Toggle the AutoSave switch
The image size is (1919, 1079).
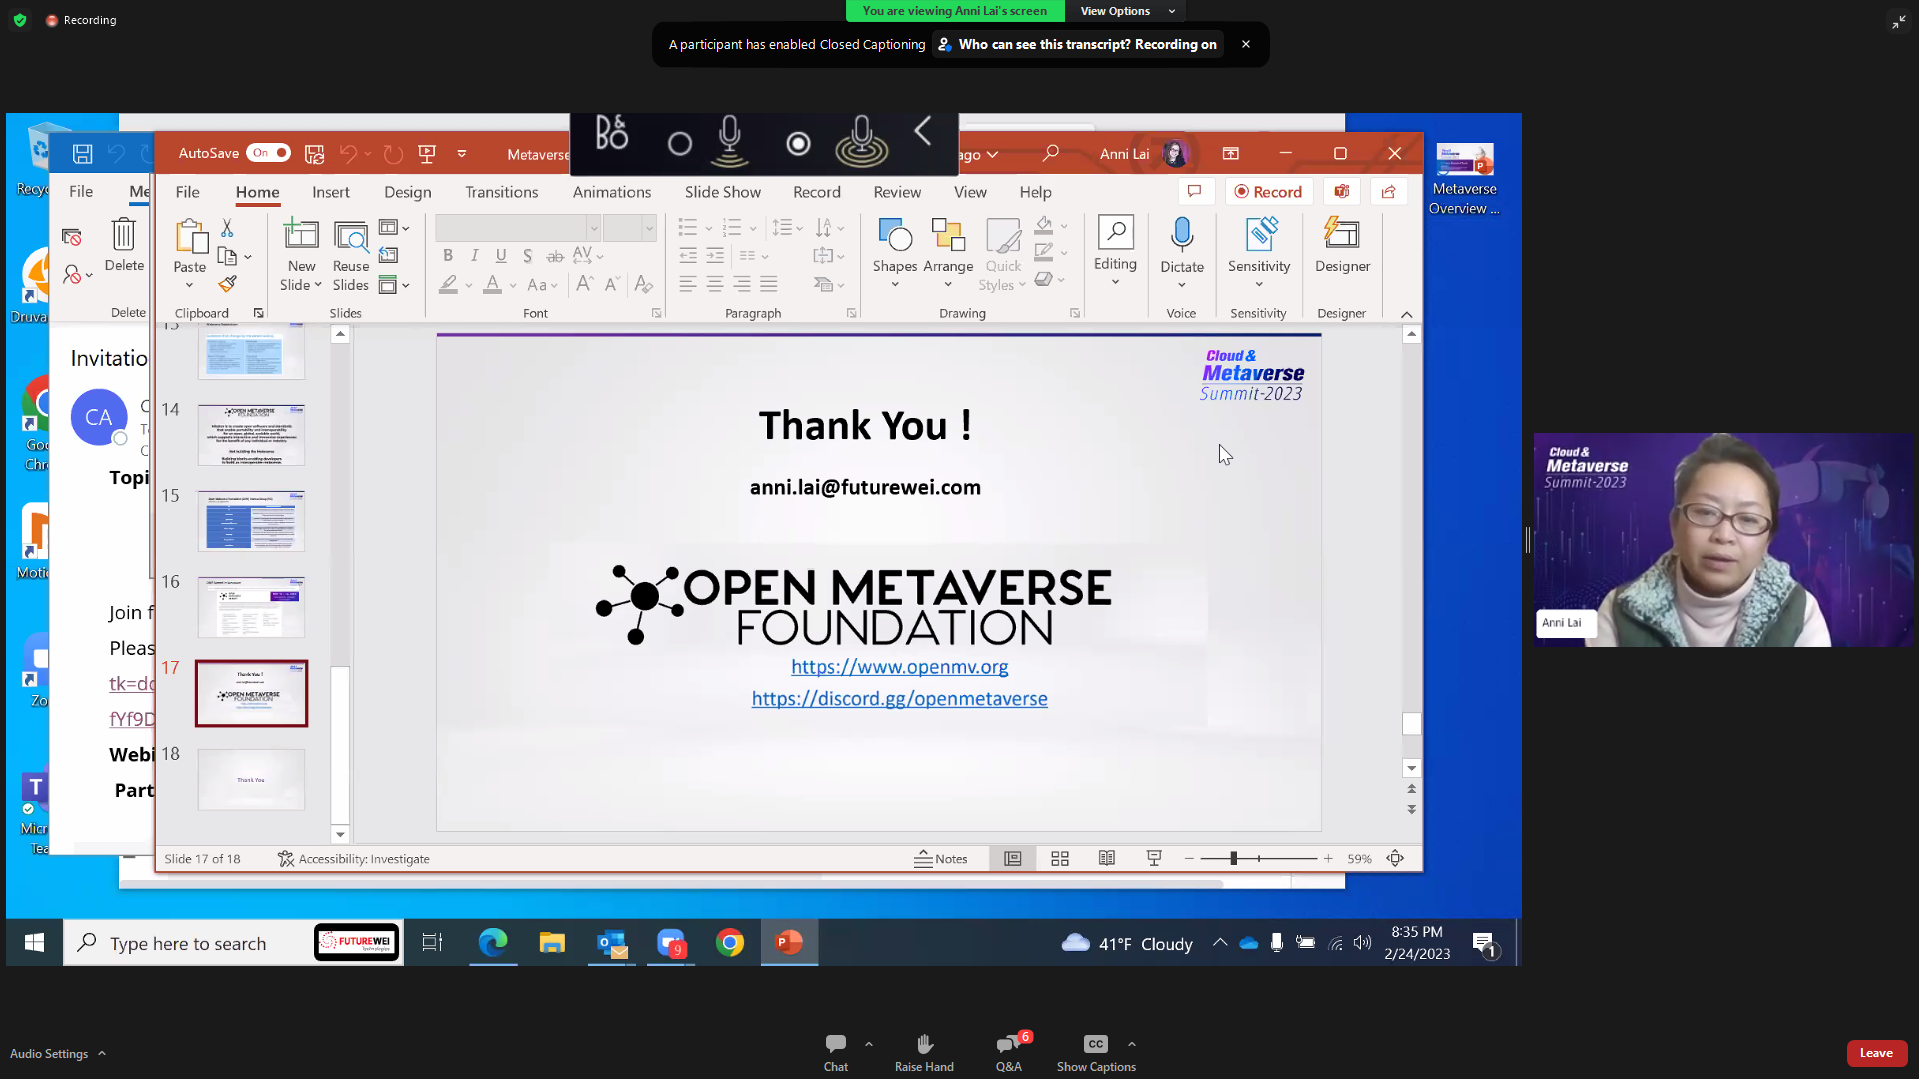point(268,153)
